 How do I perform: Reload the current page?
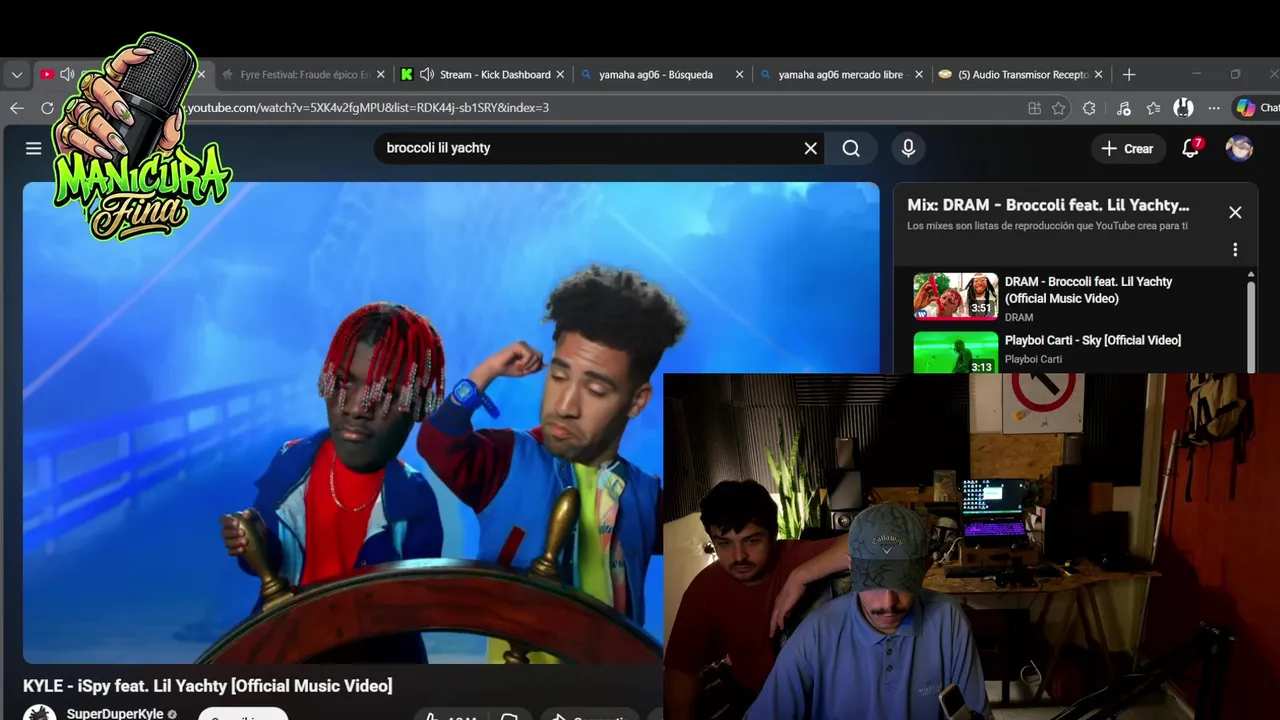47,108
